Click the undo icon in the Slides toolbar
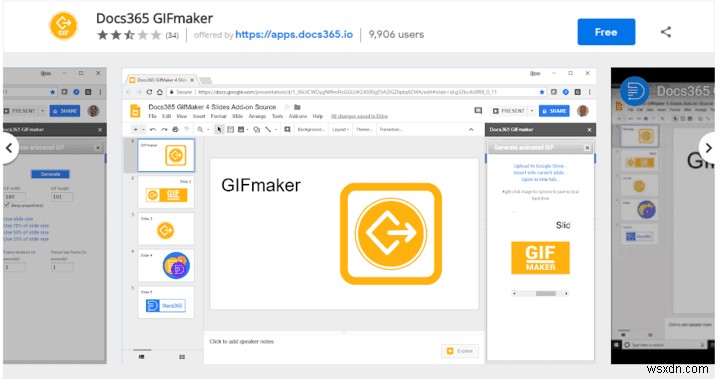This screenshot has height=379, width=720. (153, 130)
